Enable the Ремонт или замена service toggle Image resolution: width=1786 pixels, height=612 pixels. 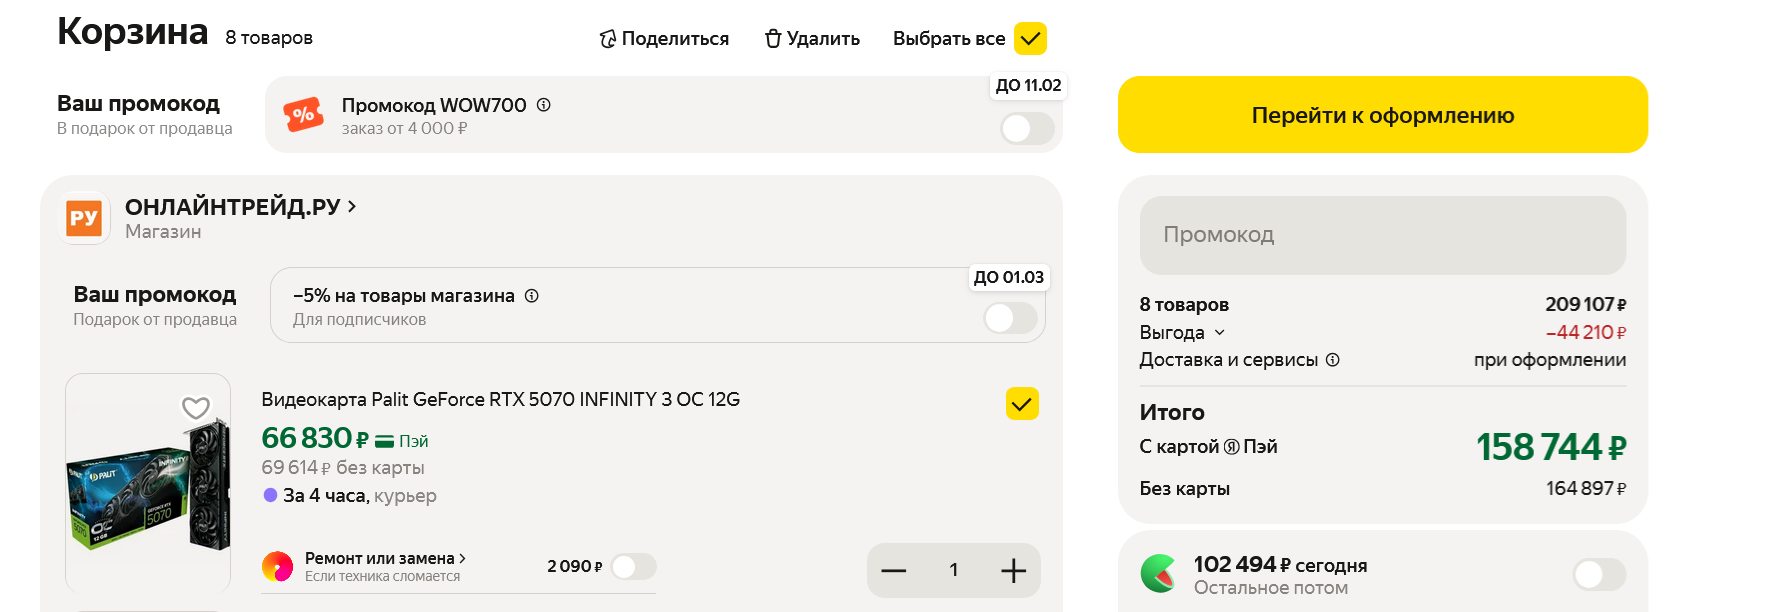tap(633, 567)
